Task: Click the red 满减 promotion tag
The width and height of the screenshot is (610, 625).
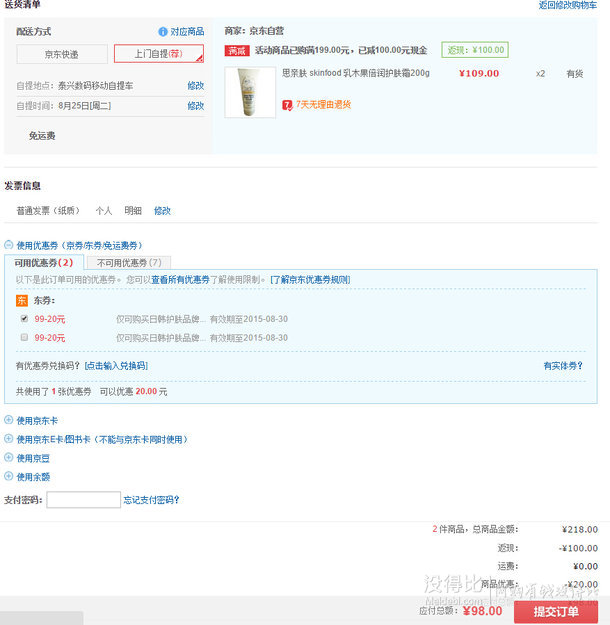Action: pyautogui.click(x=237, y=50)
